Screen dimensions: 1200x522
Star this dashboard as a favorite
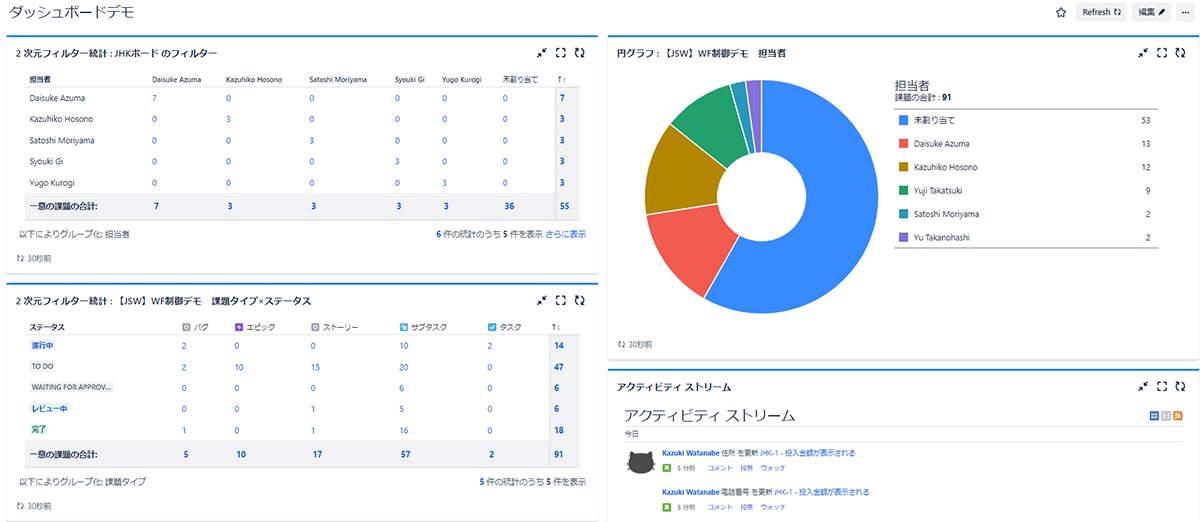[x=1060, y=12]
